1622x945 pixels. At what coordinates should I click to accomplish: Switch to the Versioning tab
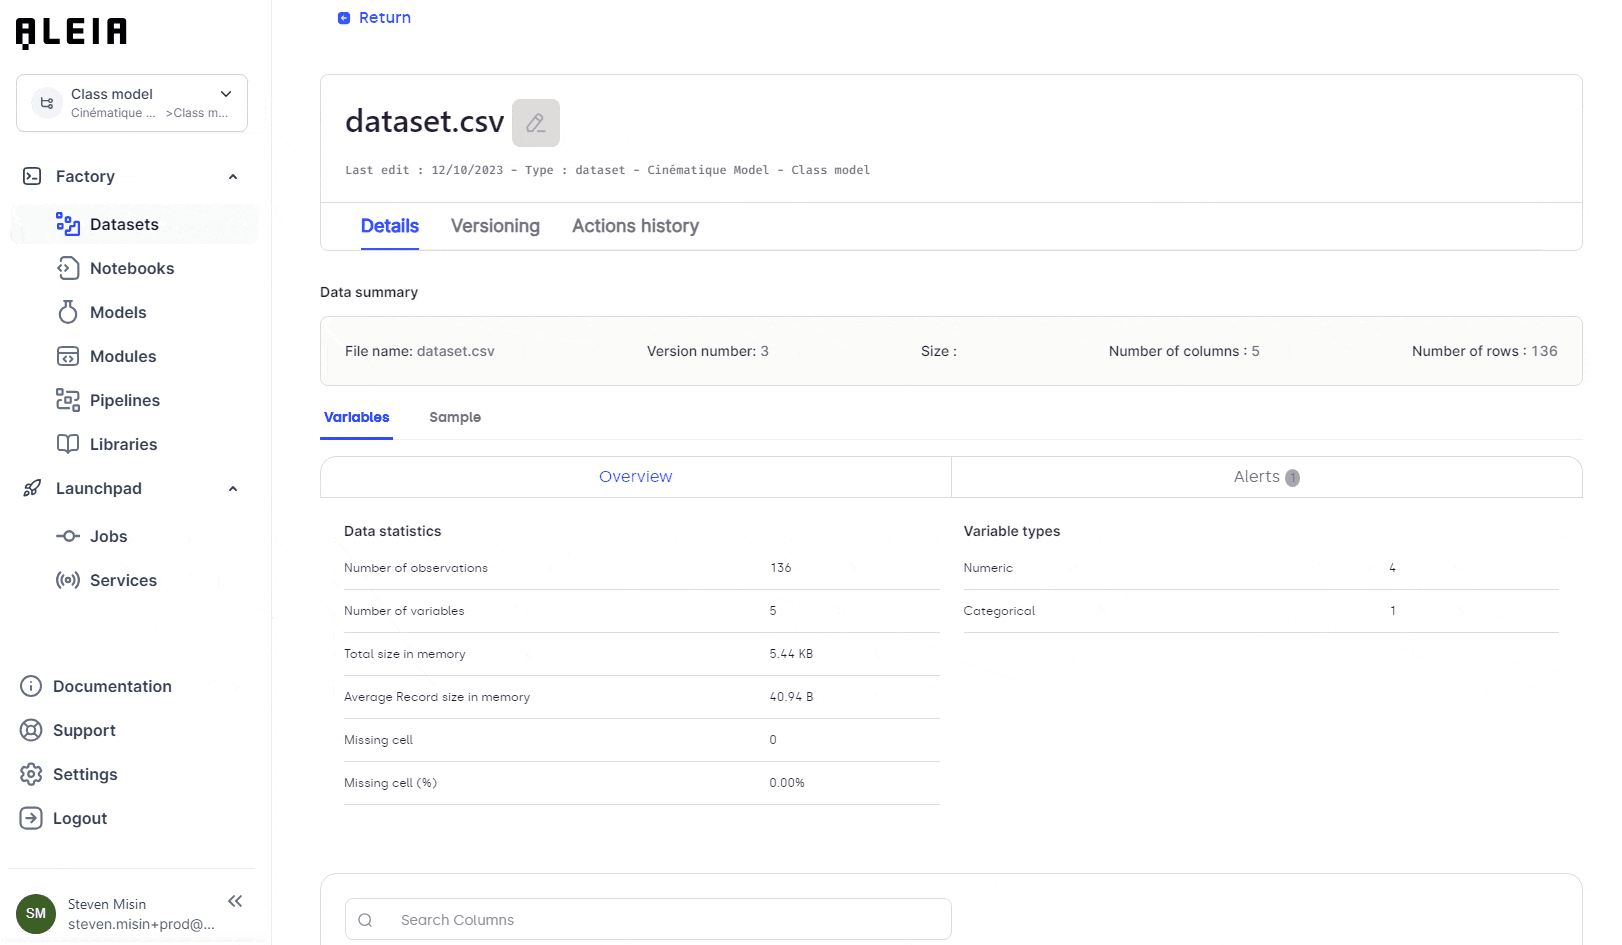pos(495,226)
